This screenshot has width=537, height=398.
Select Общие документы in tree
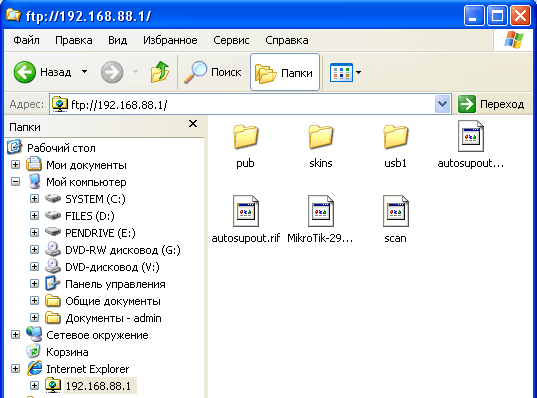pos(113,301)
